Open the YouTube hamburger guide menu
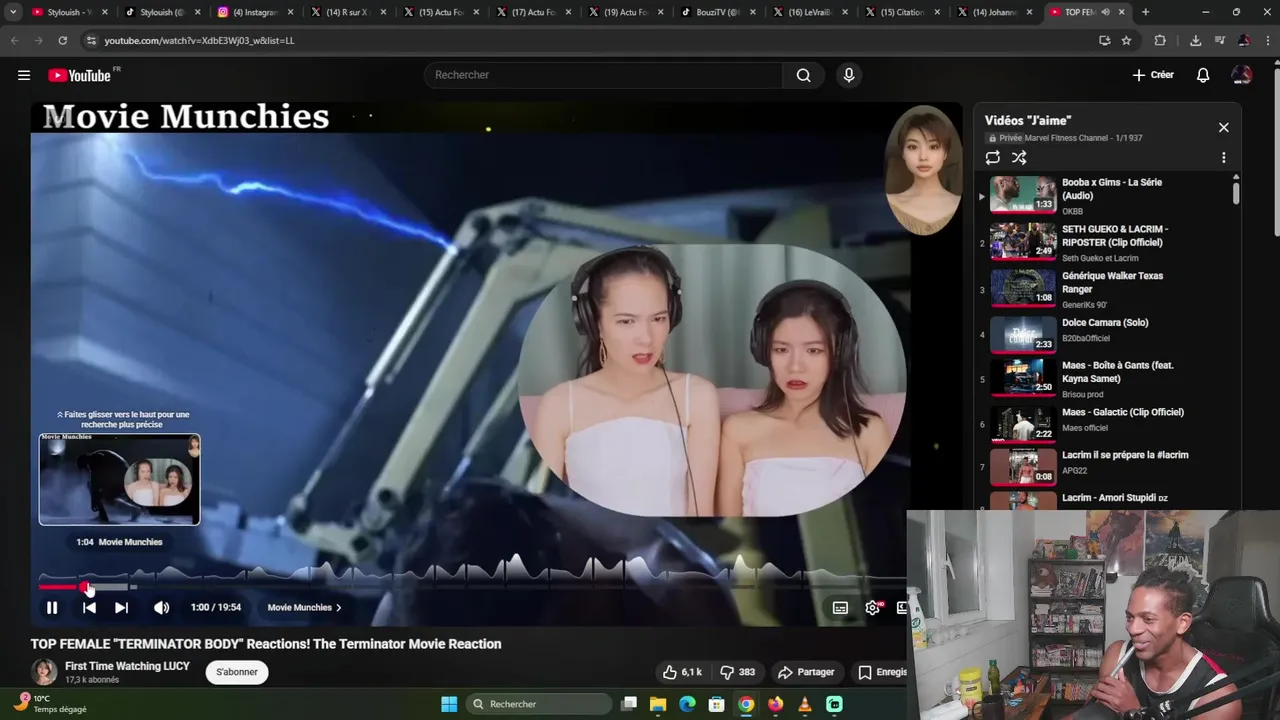The image size is (1280, 720). [24, 75]
